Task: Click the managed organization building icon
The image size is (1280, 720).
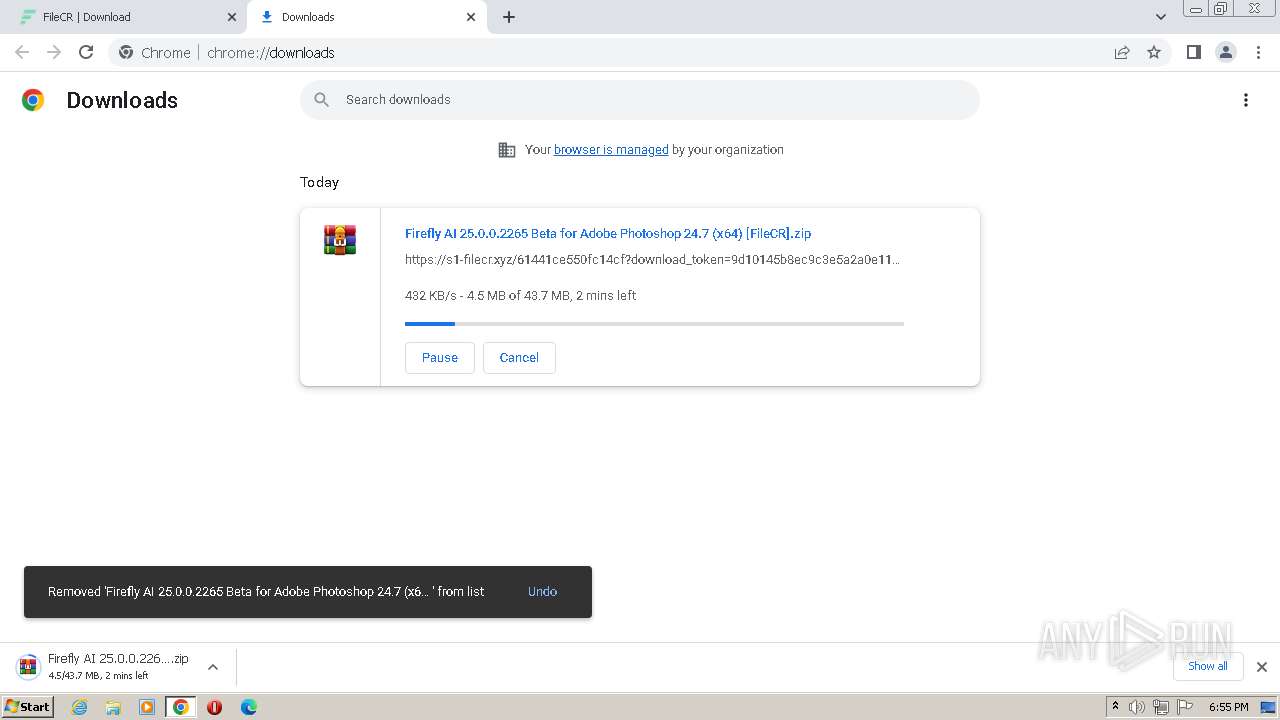Action: coord(507,150)
